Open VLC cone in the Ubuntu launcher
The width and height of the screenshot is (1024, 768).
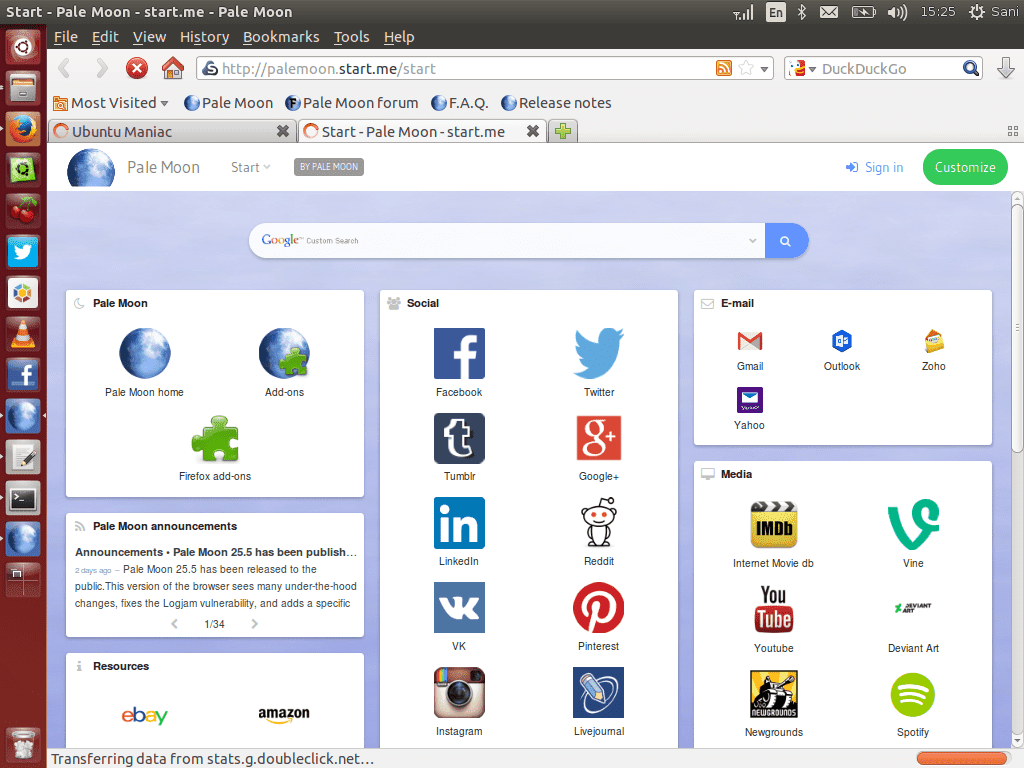point(23,334)
